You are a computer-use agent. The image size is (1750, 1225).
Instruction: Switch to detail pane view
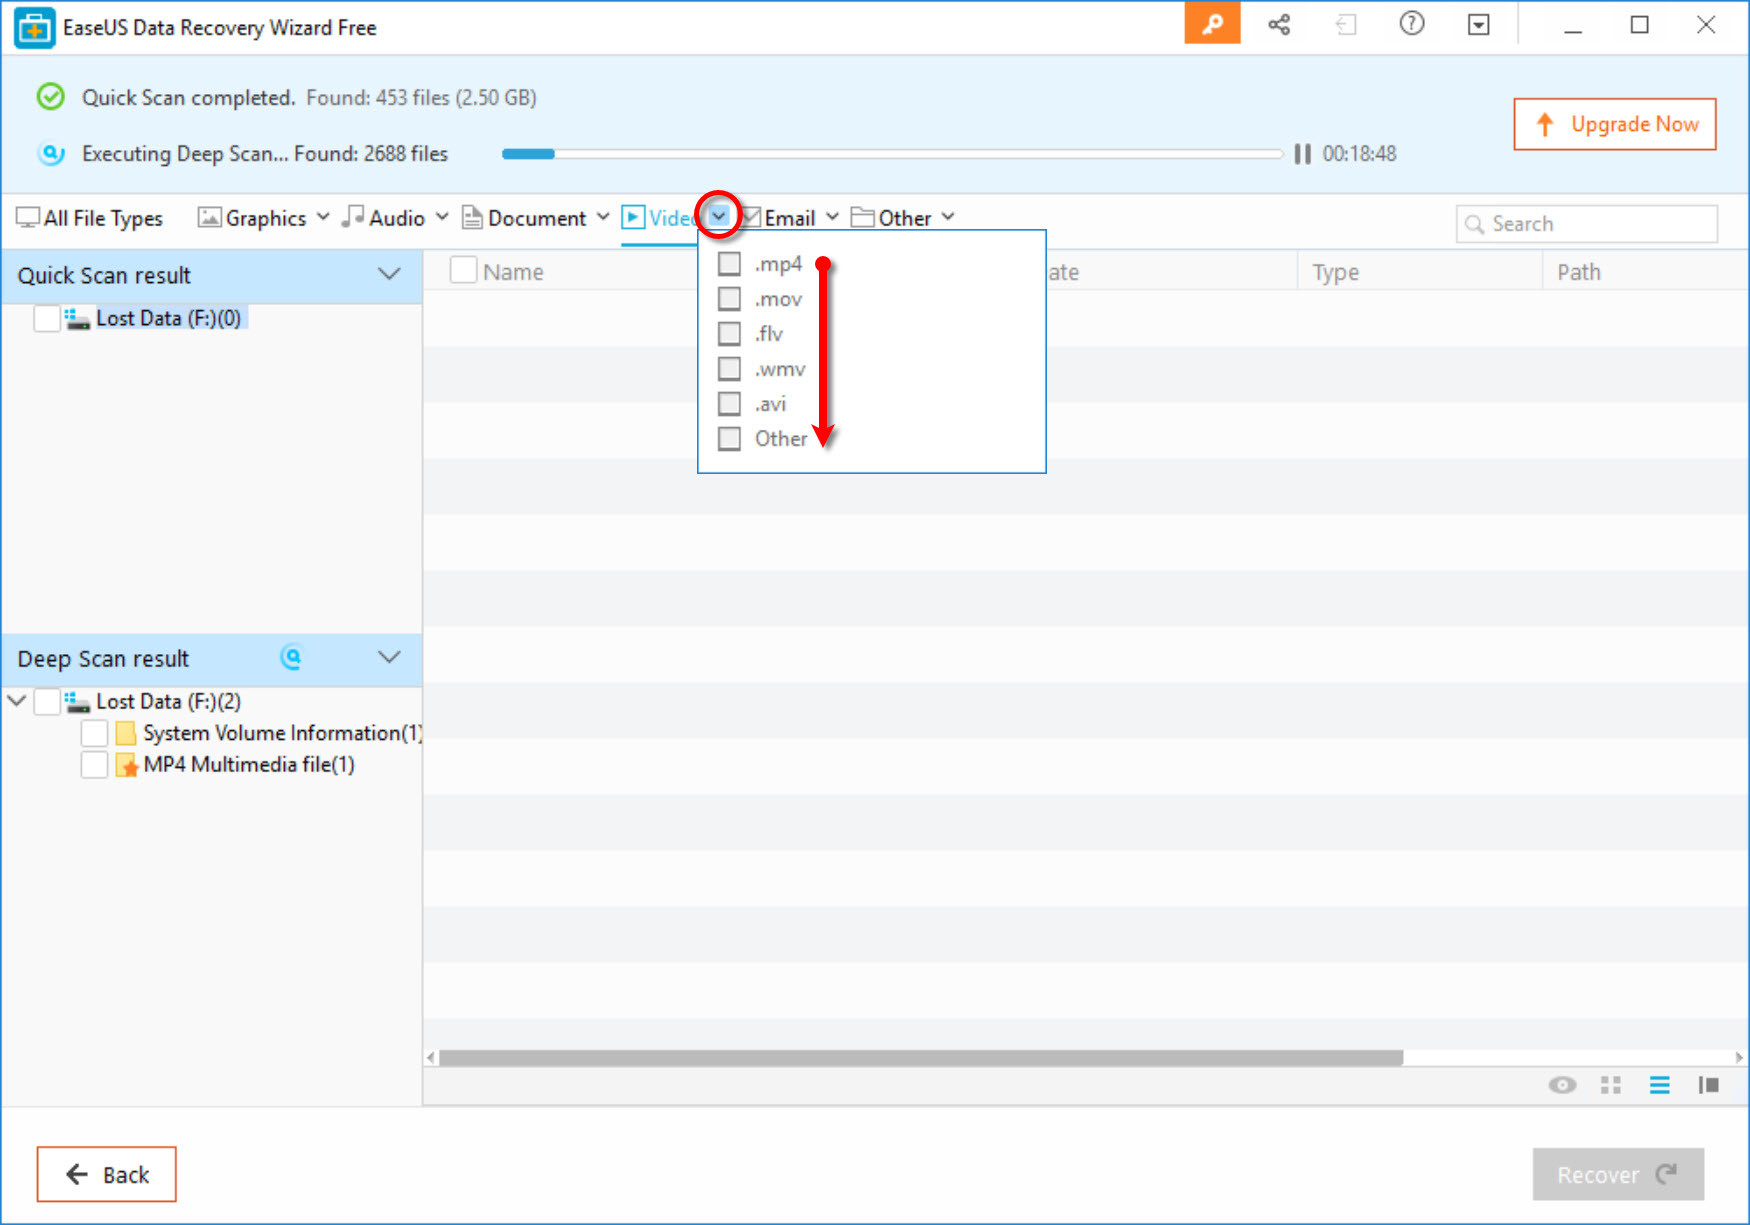pos(1709,1085)
